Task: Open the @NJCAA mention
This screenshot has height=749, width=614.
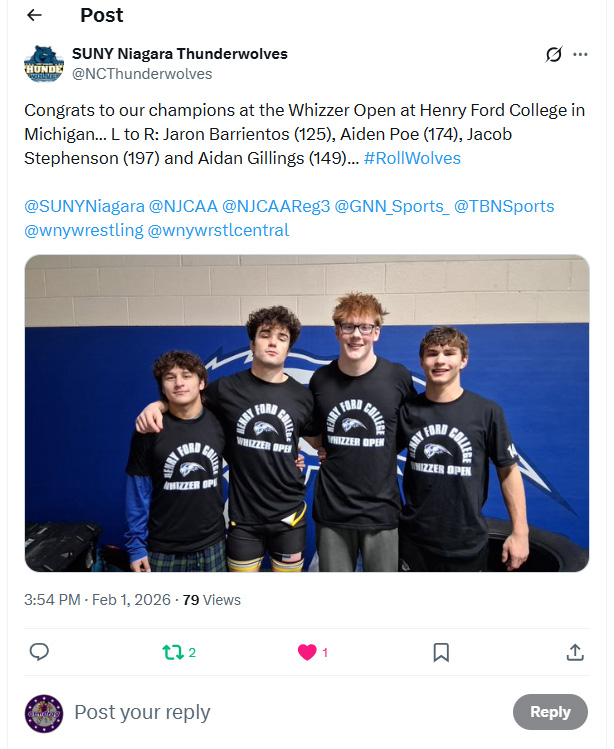Action: coord(183,206)
